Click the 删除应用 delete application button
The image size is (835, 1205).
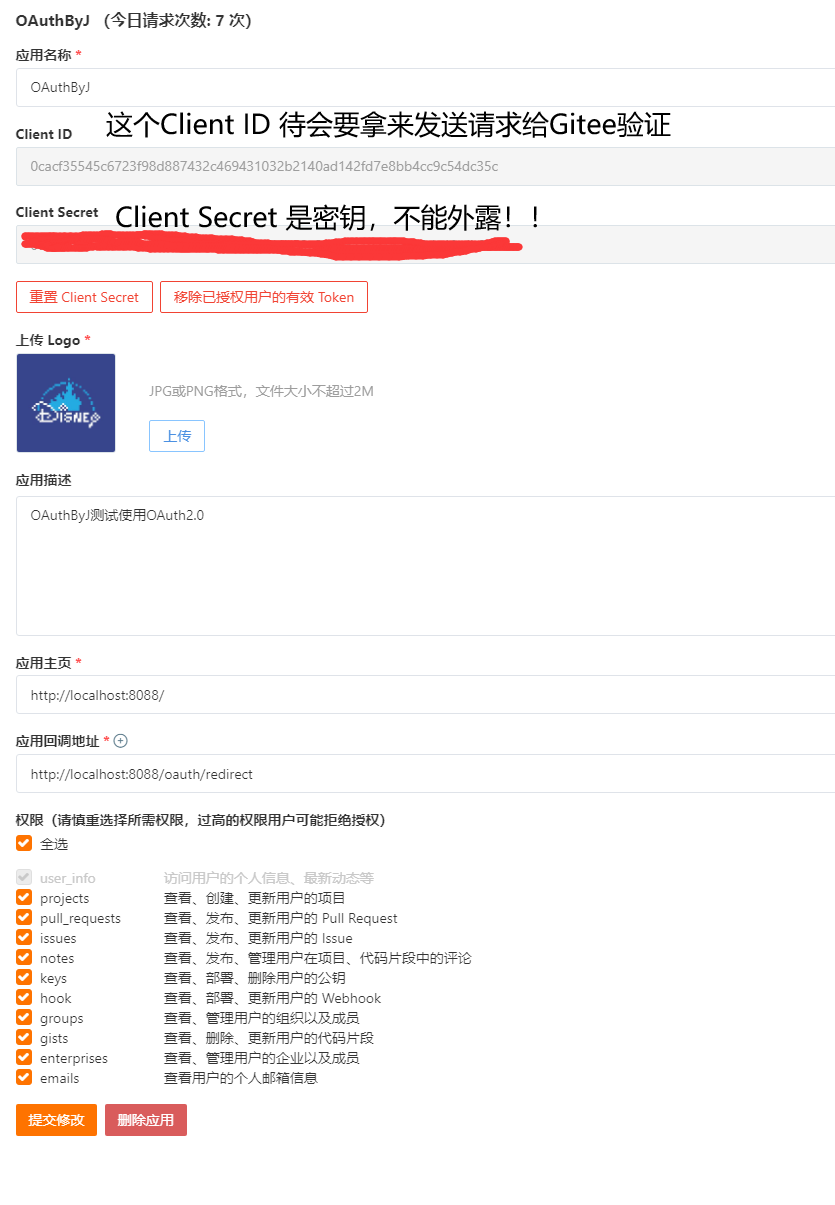point(145,1120)
